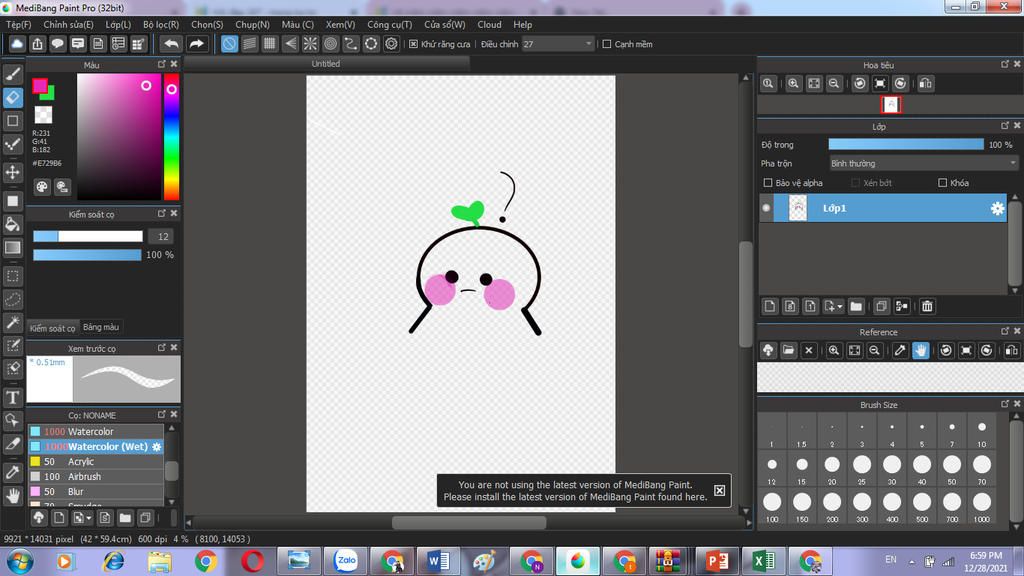Toggle the Khử răng cưa checkbox
Viewport: 1024px width, 576px height.
pyautogui.click(x=413, y=44)
